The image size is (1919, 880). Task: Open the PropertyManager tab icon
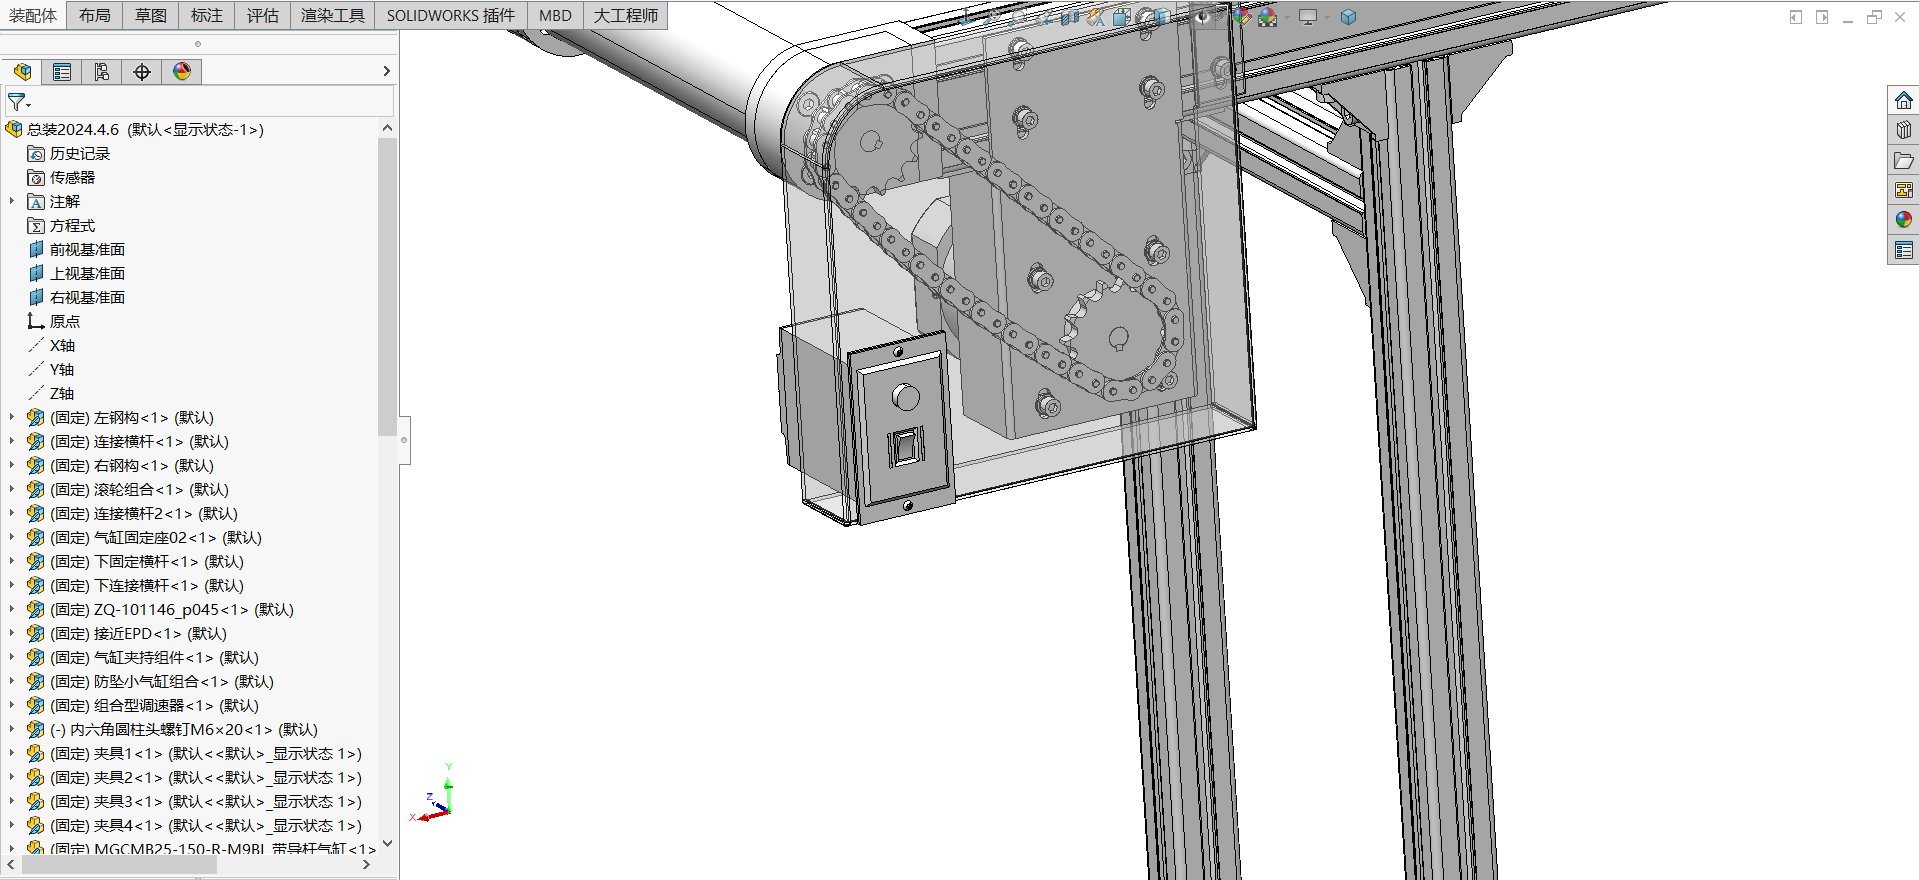point(62,71)
